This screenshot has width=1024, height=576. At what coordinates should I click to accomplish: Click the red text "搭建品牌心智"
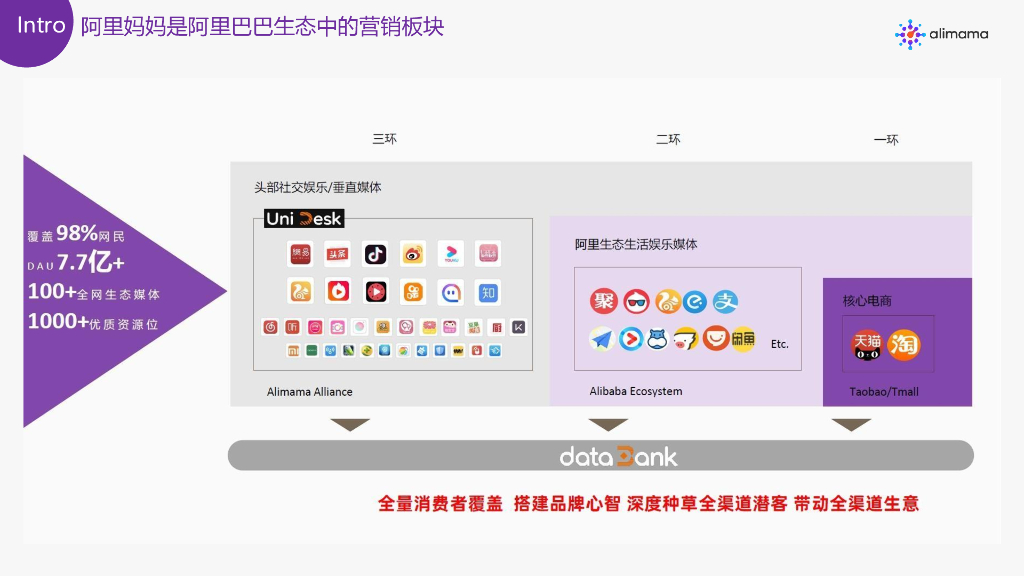point(566,504)
